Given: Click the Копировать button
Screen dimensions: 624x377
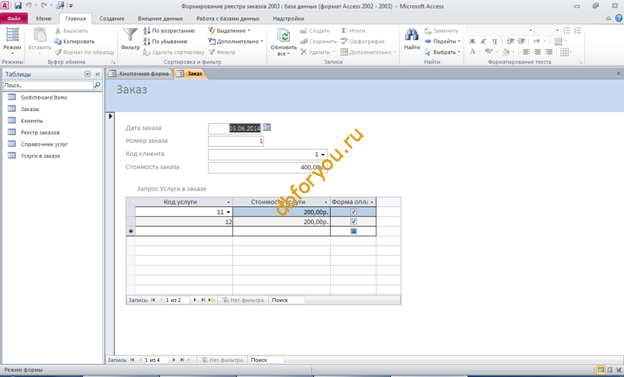Looking at the screenshot, I should pos(75,41).
